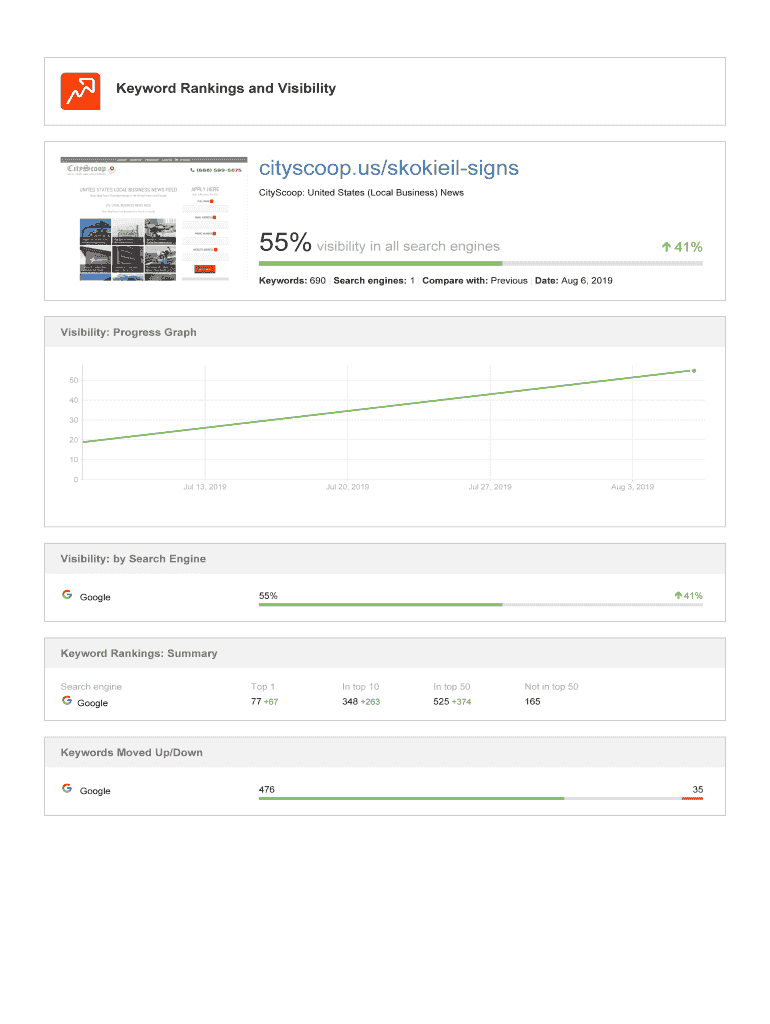This screenshot has width=770, height=1024.
Task: Click the red moved-down bar under 35
Action: point(692,799)
